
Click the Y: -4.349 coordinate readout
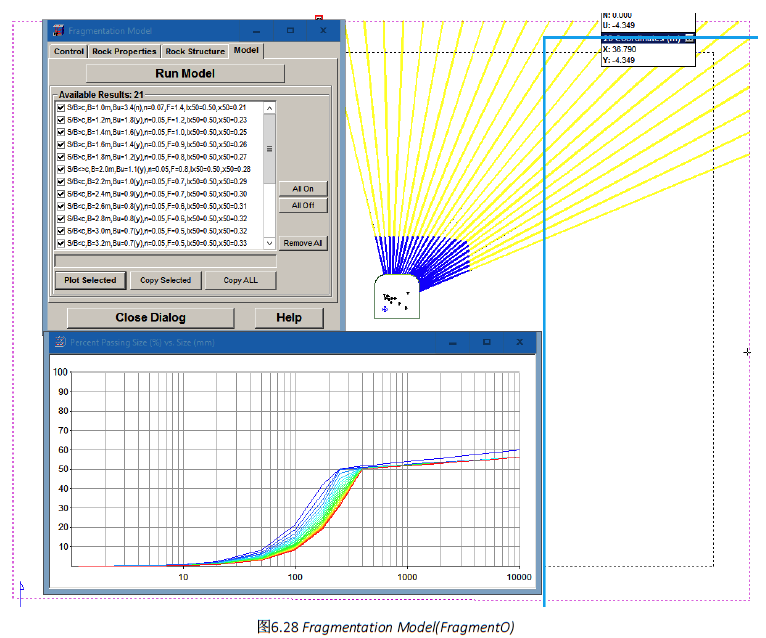pyautogui.click(x=619, y=61)
